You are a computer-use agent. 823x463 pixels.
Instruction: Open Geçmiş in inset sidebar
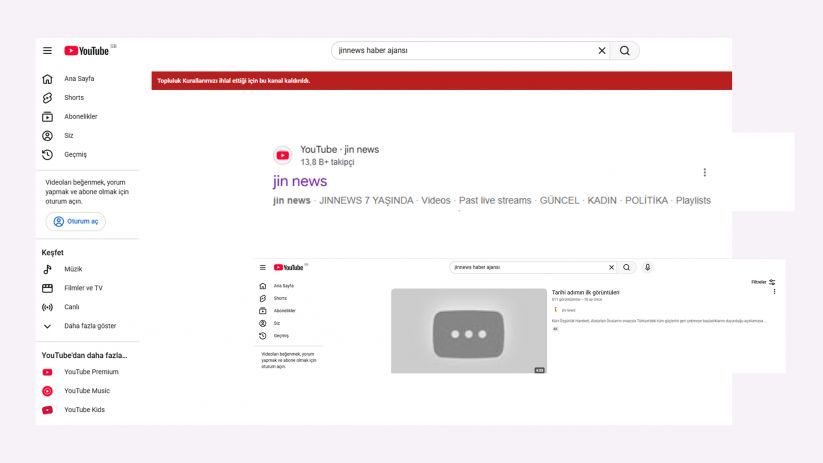pos(281,336)
